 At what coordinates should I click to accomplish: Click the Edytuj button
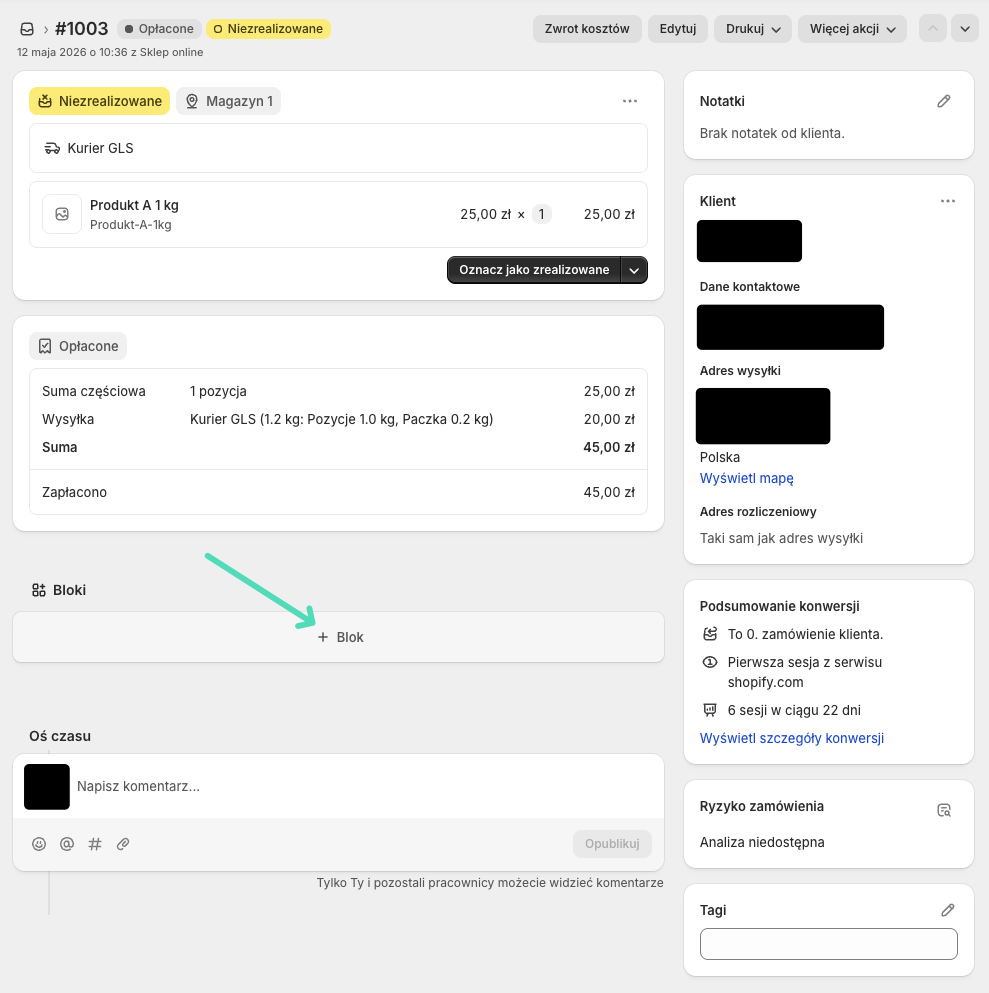677,28
